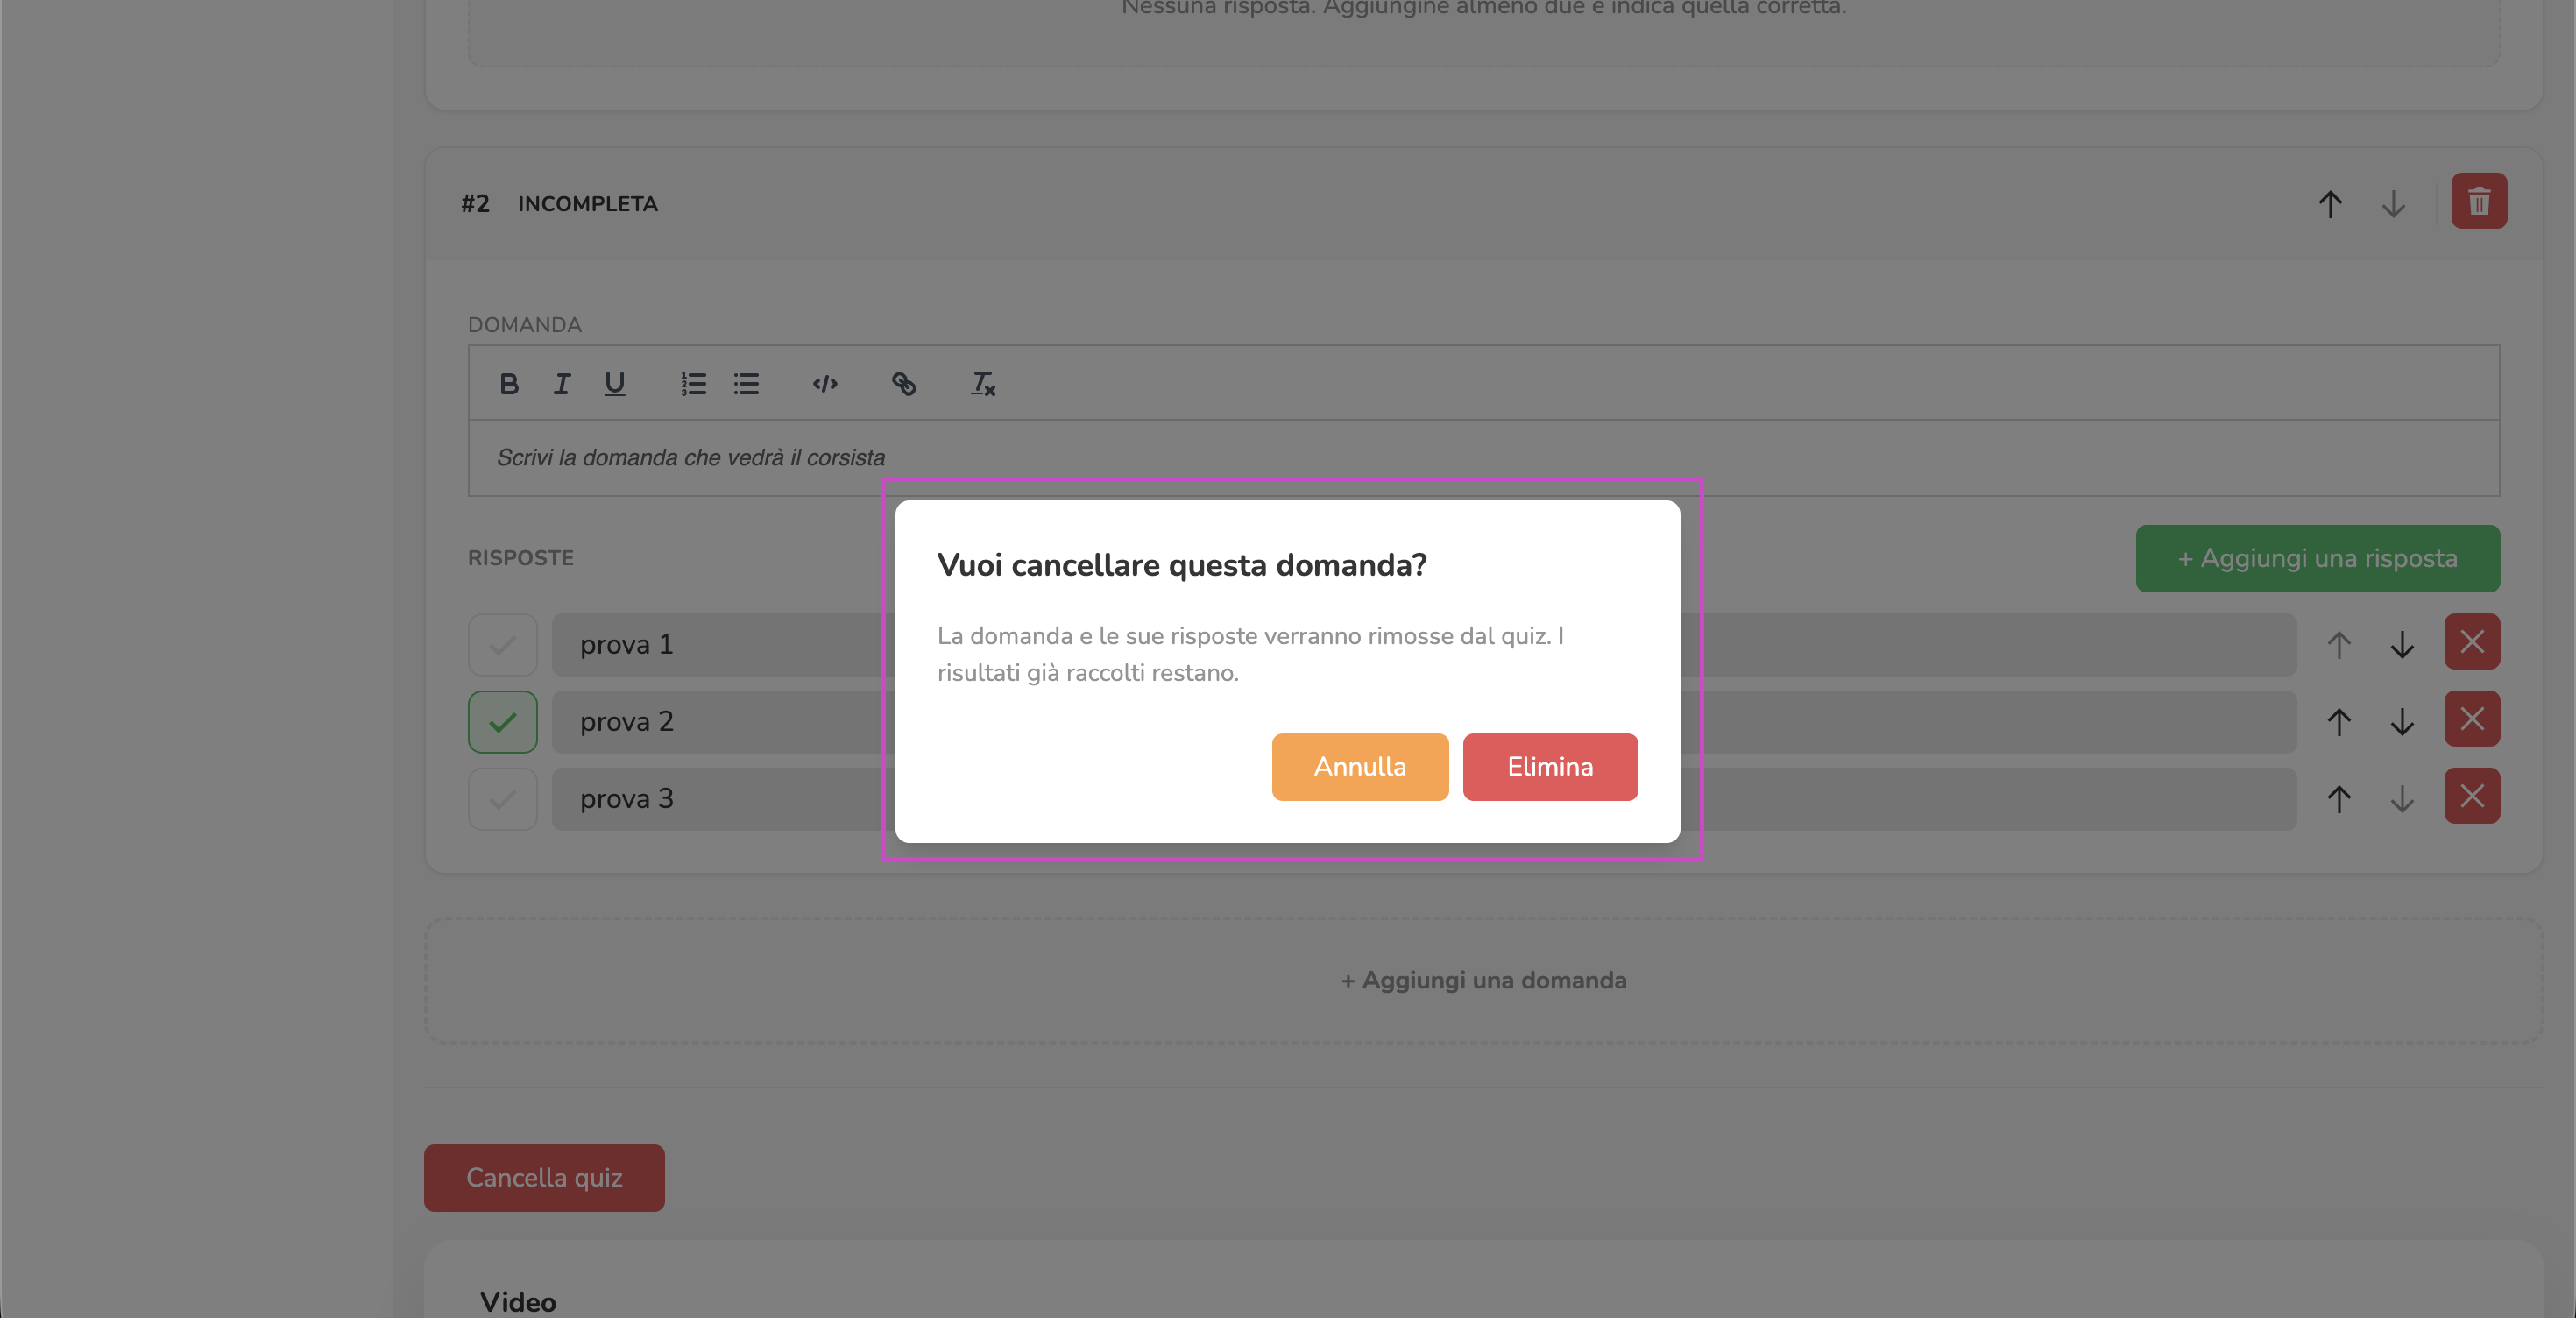Click Annulla to cancel the dialog
This screenshot has width=2576, height=1318.
click(1360, 767)
